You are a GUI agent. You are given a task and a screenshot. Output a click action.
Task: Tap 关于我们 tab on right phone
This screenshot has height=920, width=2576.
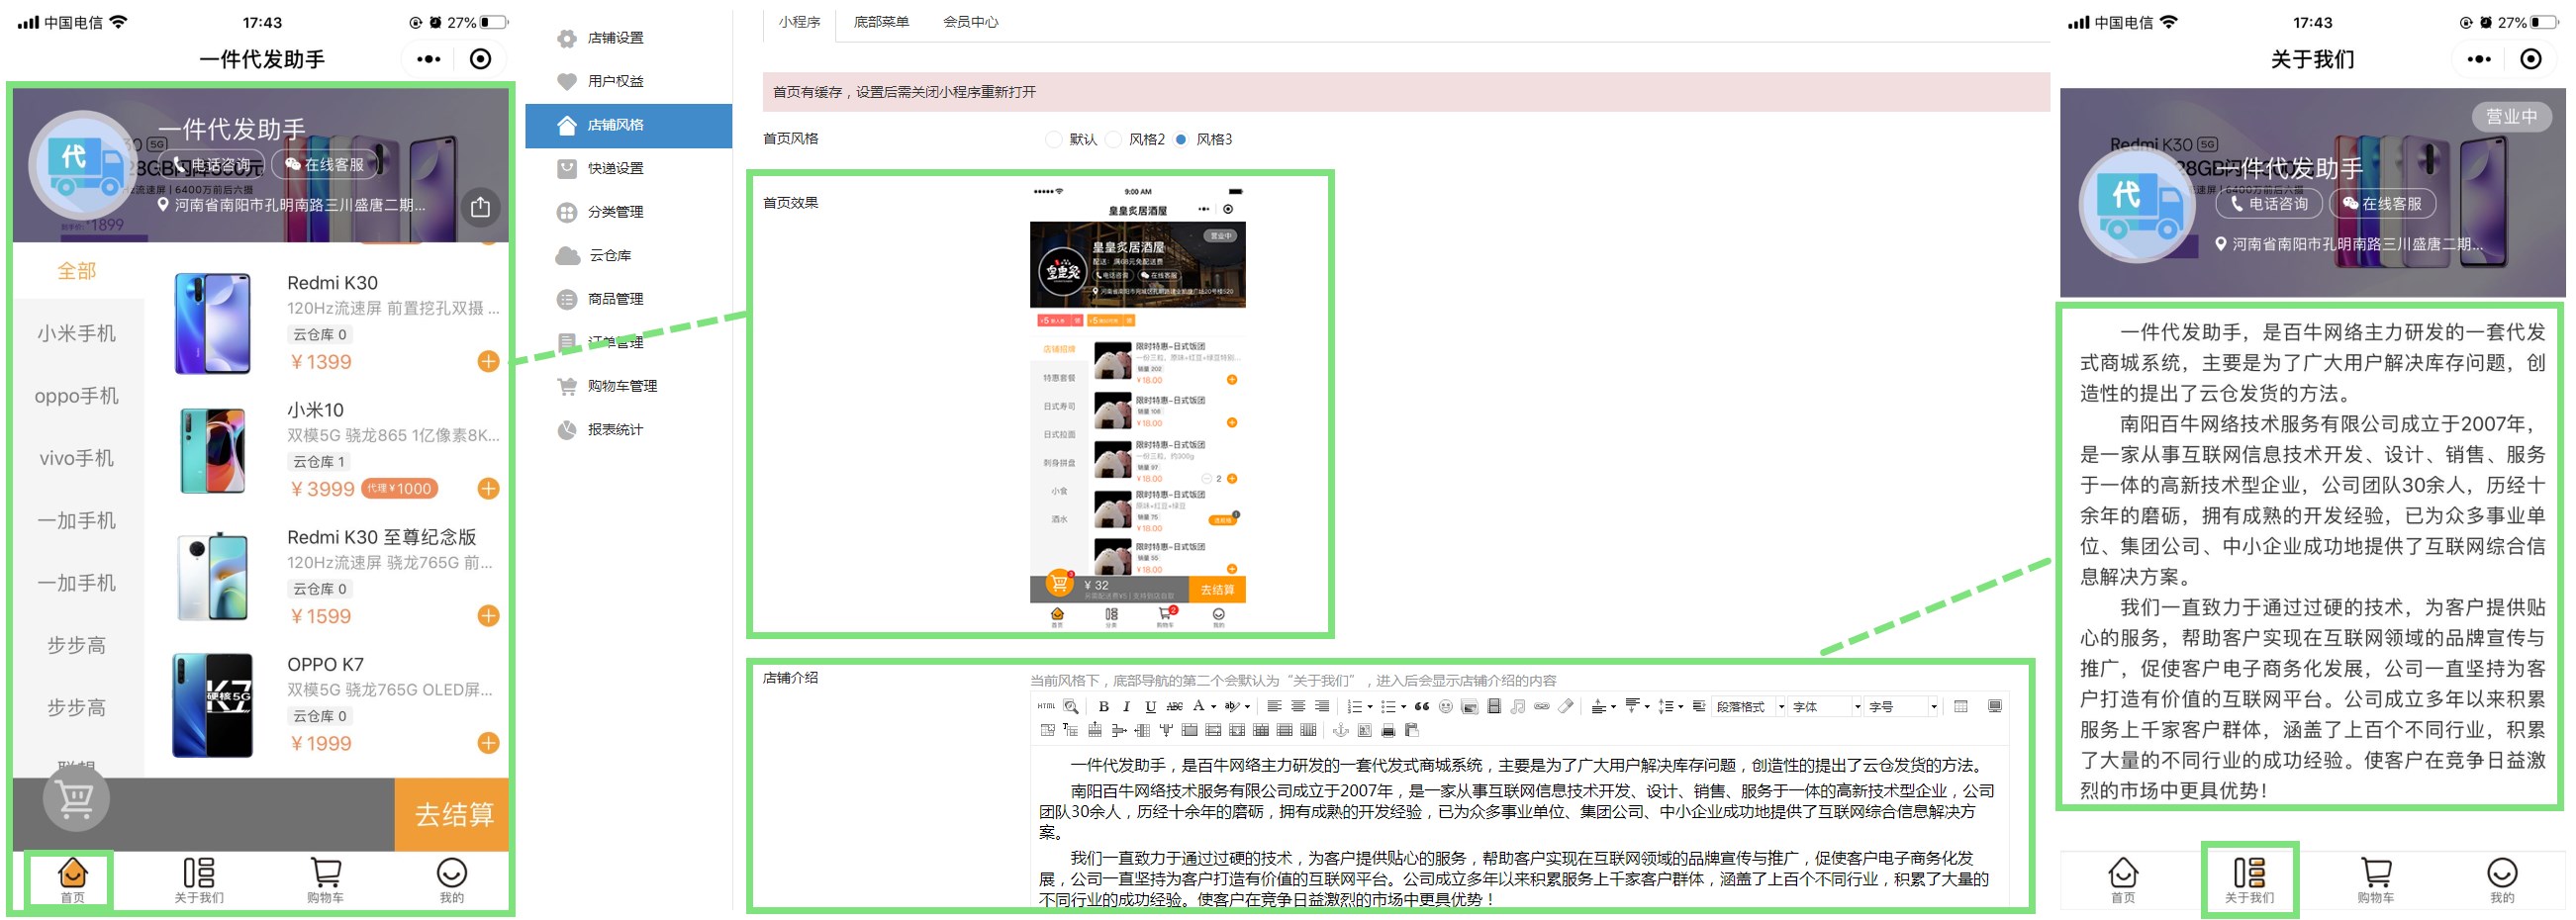2249,879
